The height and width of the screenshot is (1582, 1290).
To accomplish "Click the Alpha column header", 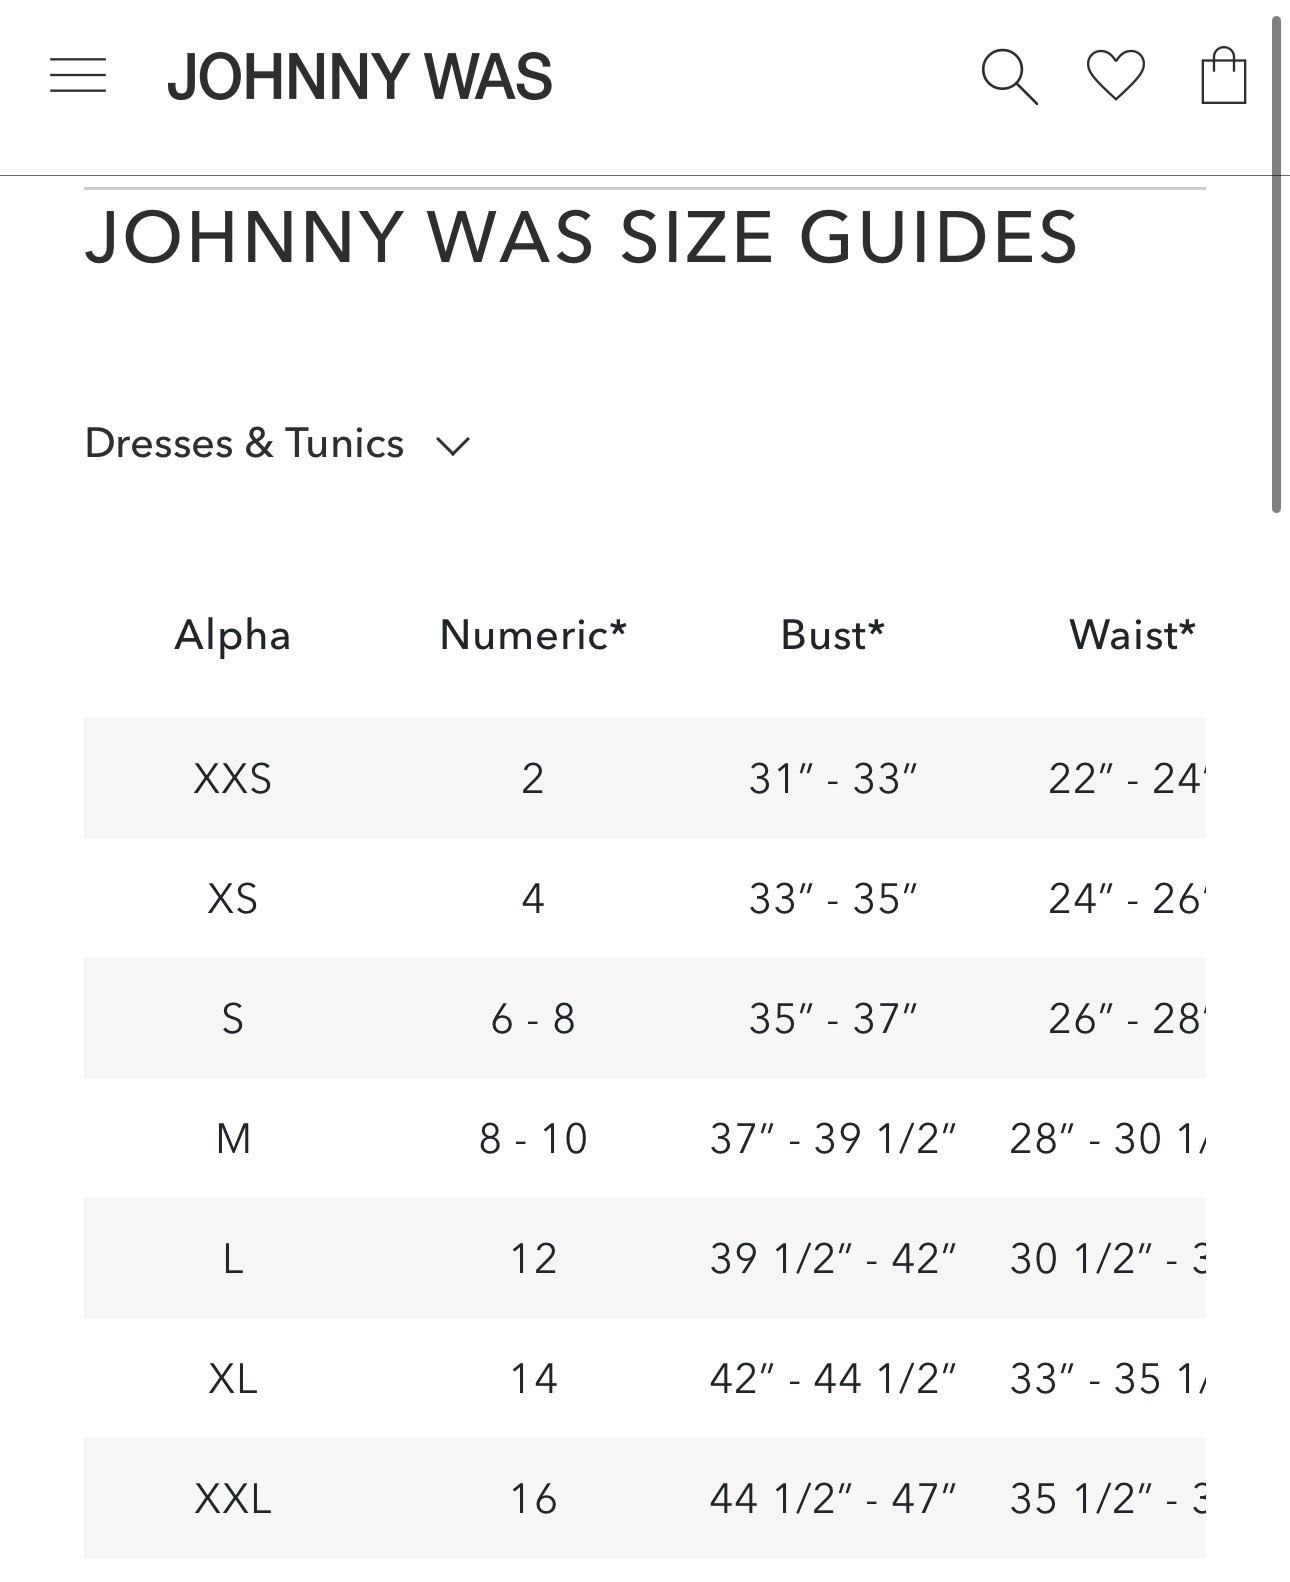I will (233, 635).
